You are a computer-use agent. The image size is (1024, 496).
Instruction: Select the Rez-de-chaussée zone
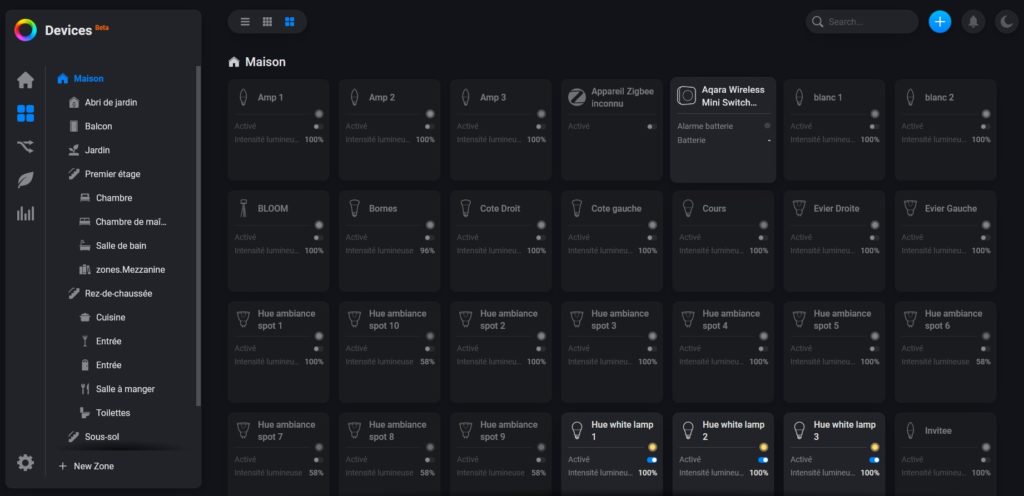point(118,293)
